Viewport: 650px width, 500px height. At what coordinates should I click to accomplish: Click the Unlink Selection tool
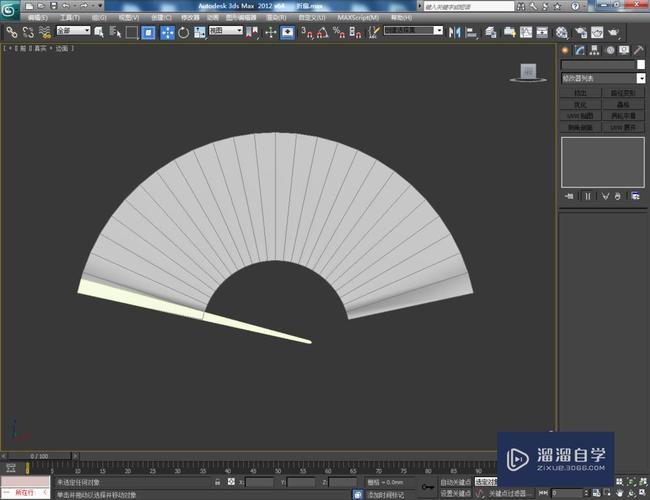(28, 32)
